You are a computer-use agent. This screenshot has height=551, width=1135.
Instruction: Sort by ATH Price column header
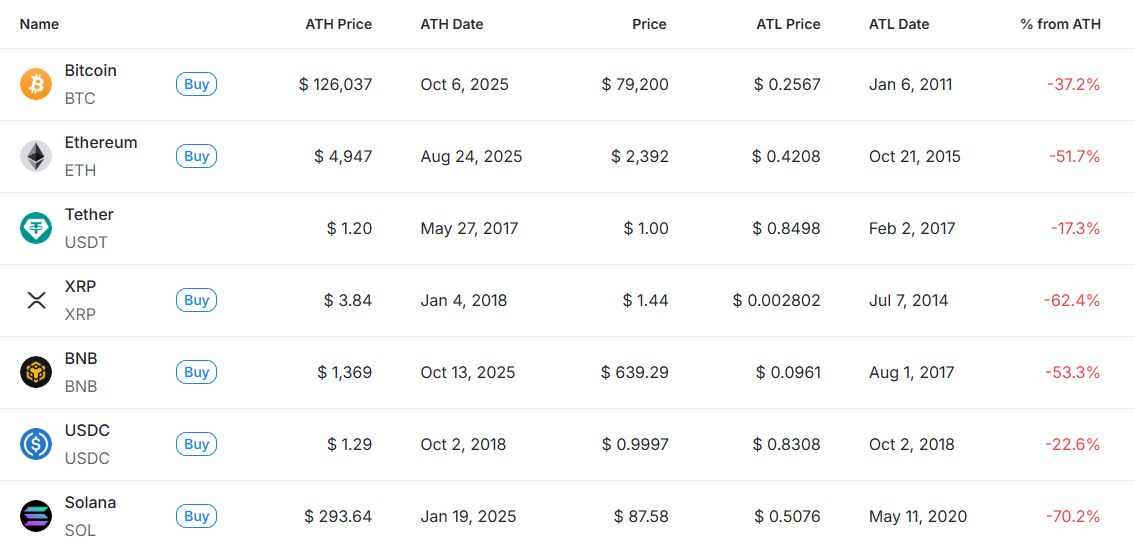click(x=338, y=24)
